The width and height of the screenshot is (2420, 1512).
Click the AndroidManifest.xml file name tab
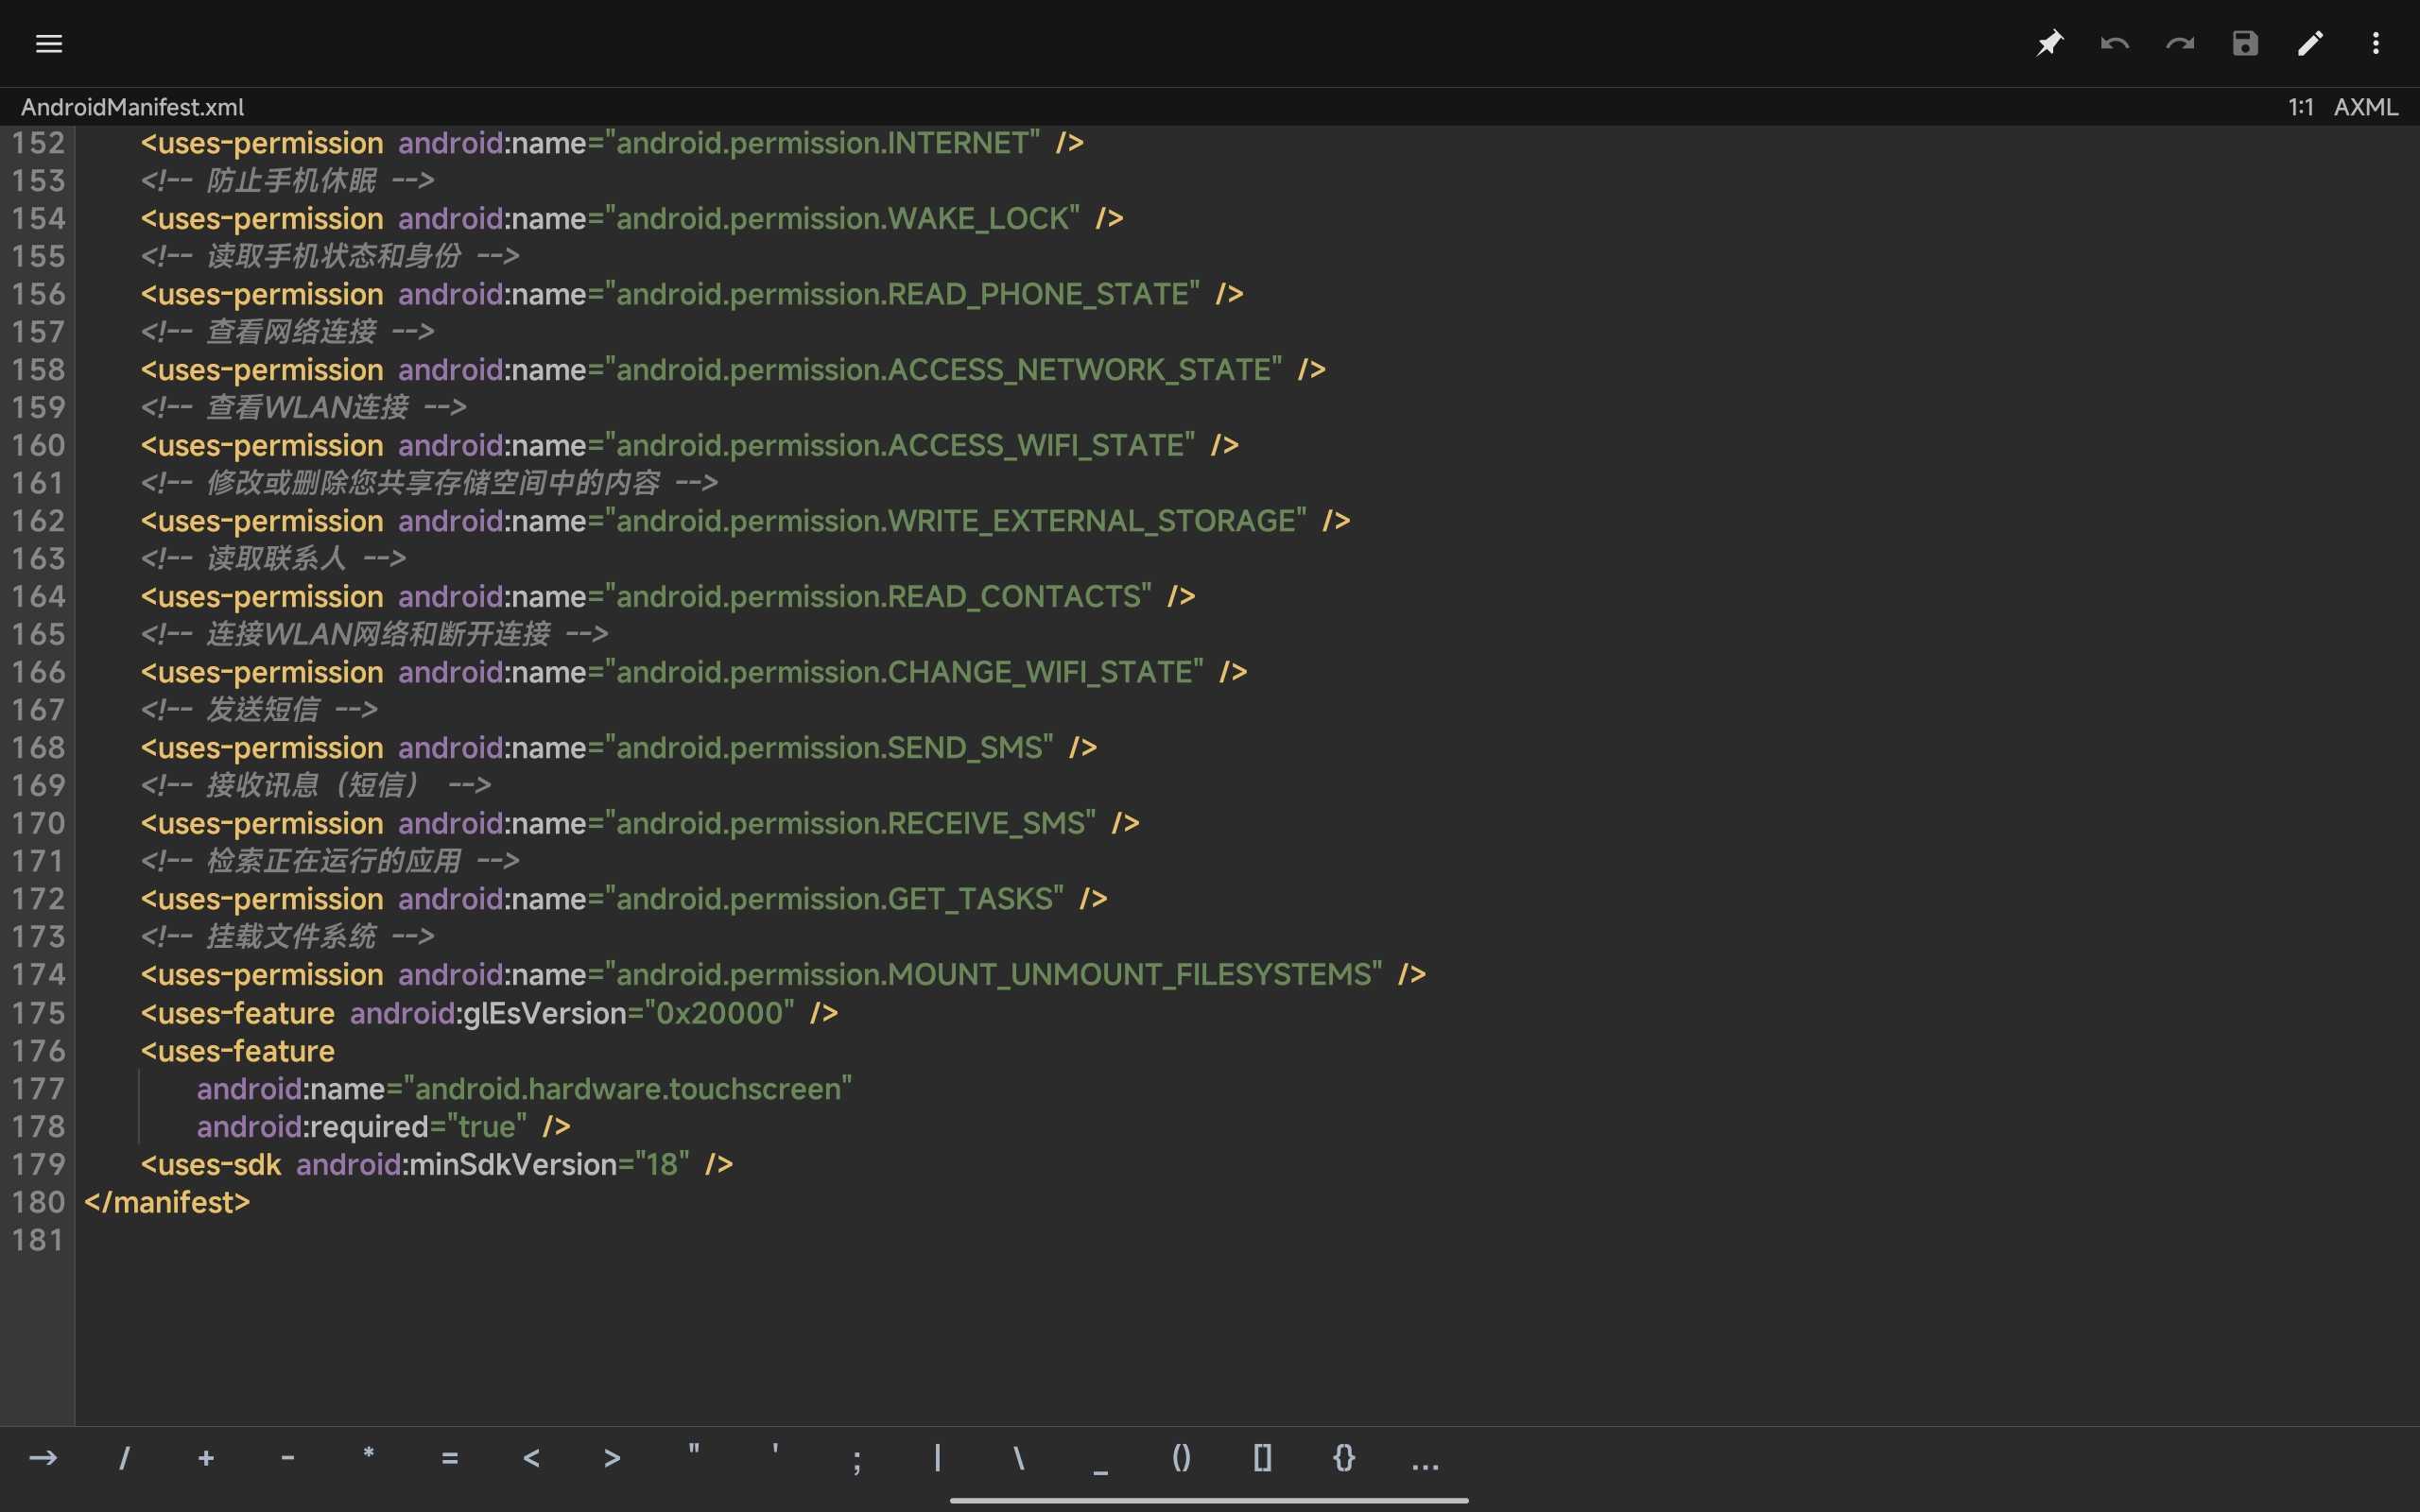point(132,107)
